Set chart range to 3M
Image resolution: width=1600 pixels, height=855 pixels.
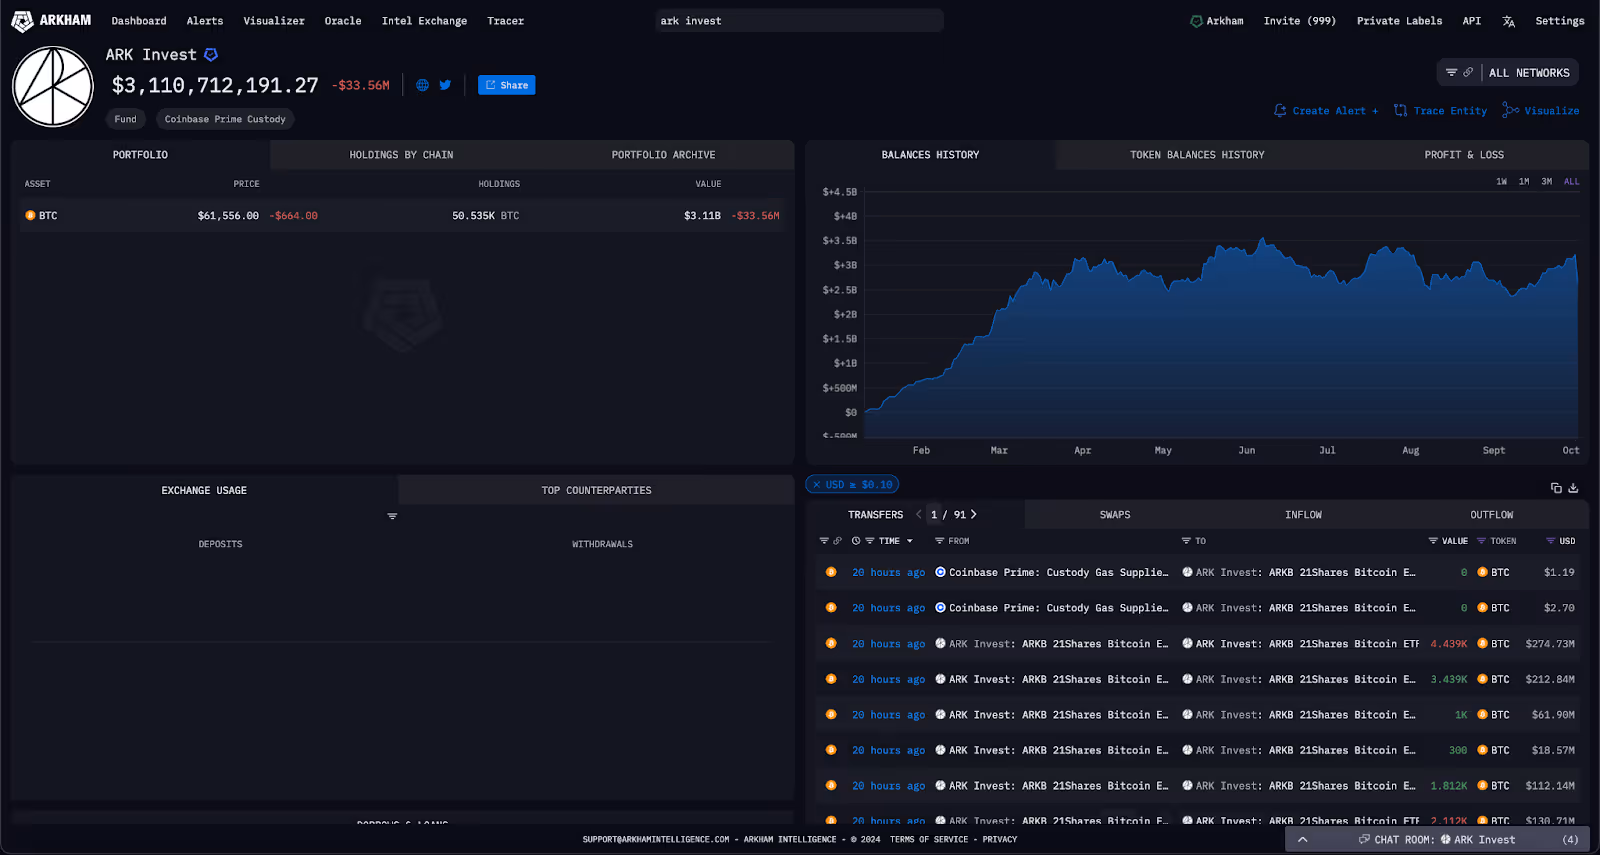[x=1546, y=182]
